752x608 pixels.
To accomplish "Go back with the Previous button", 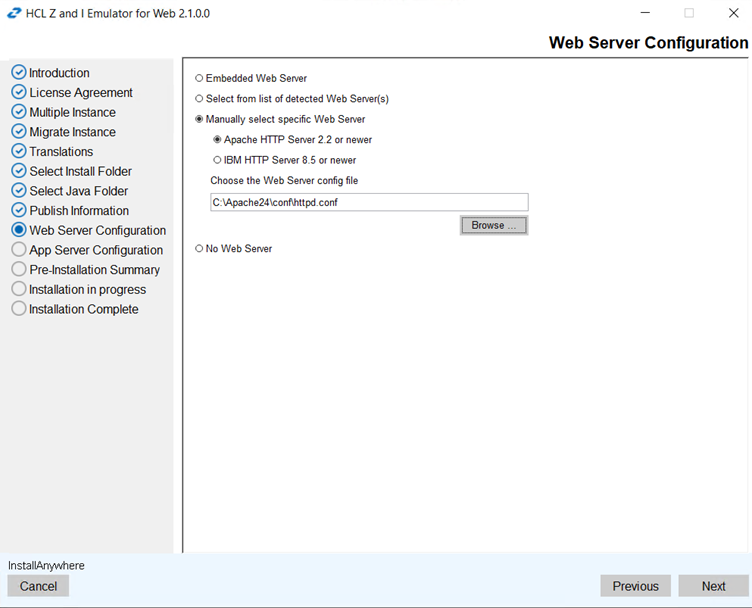I will [x=635, y=586].
